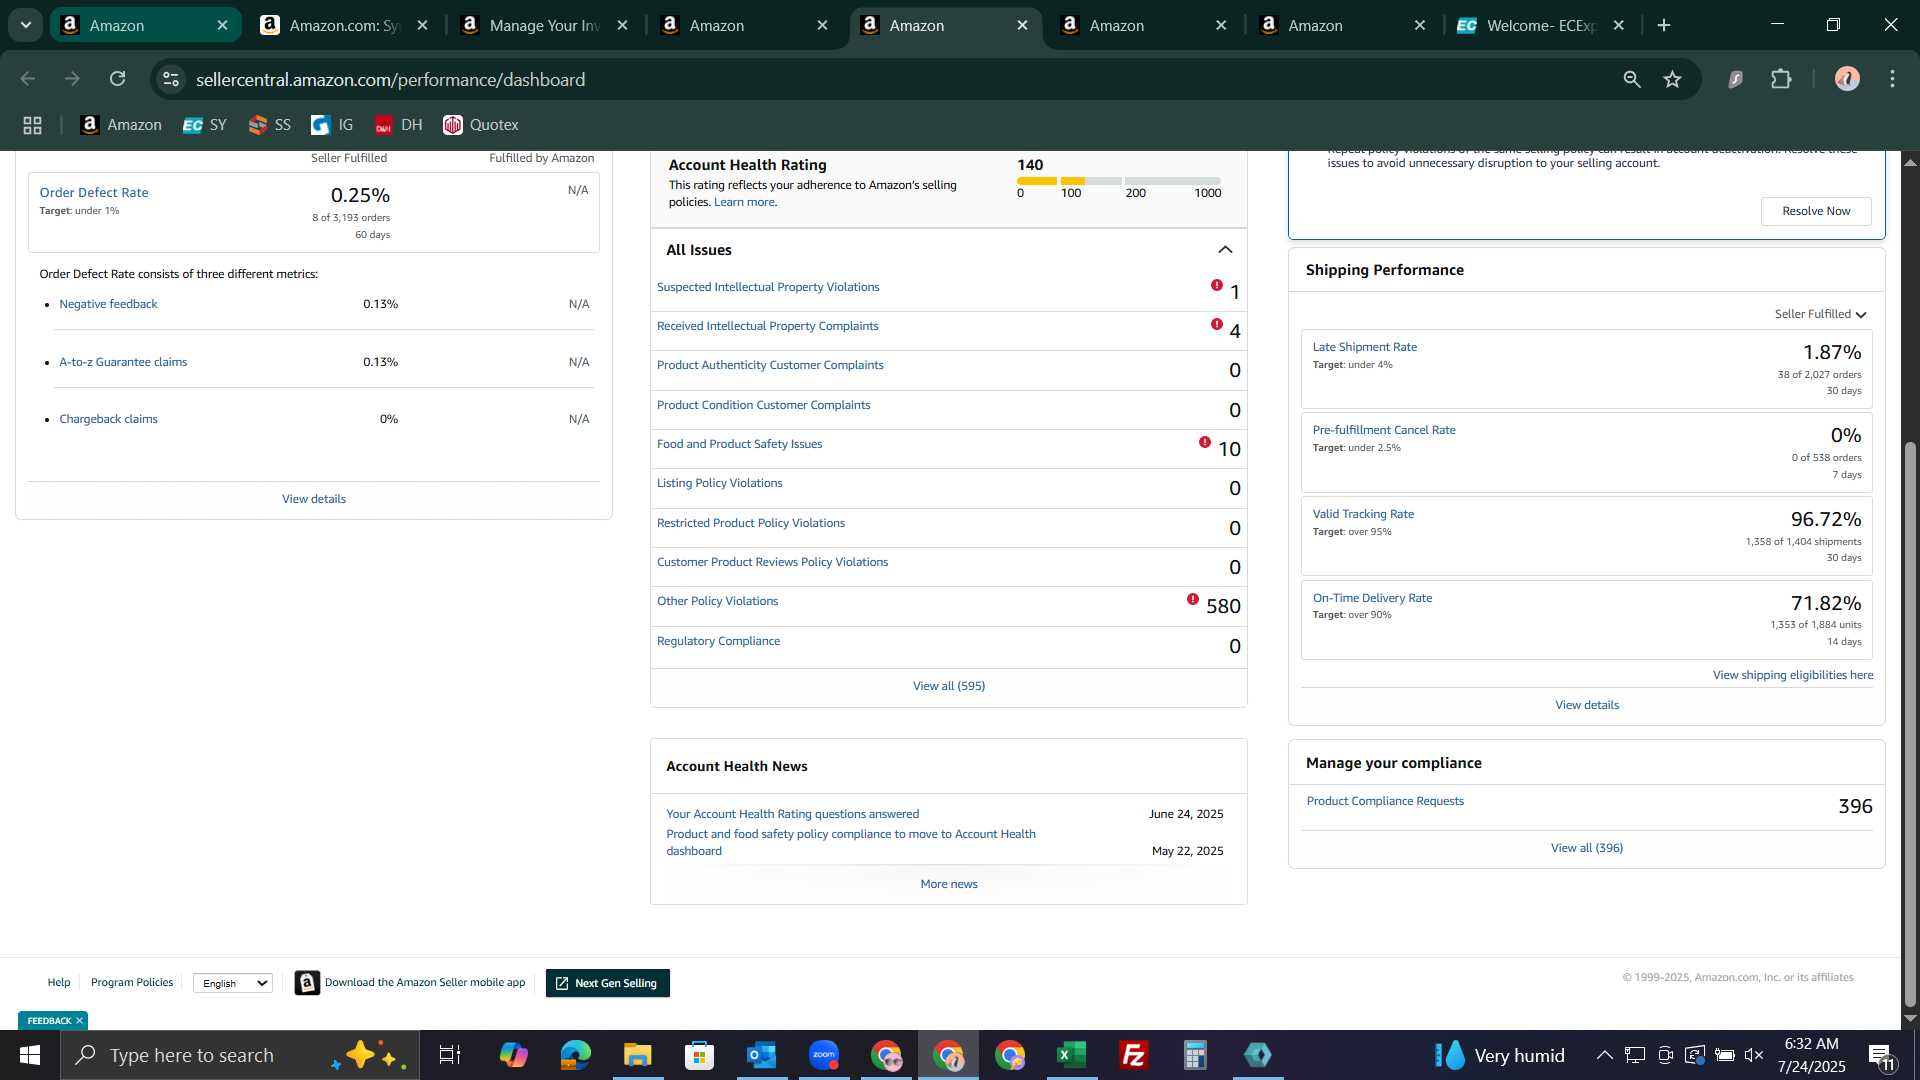This screenshot has height=1080, width=1920.
Task: Open tab search dropdown arrow
Action: coord(26,25)
